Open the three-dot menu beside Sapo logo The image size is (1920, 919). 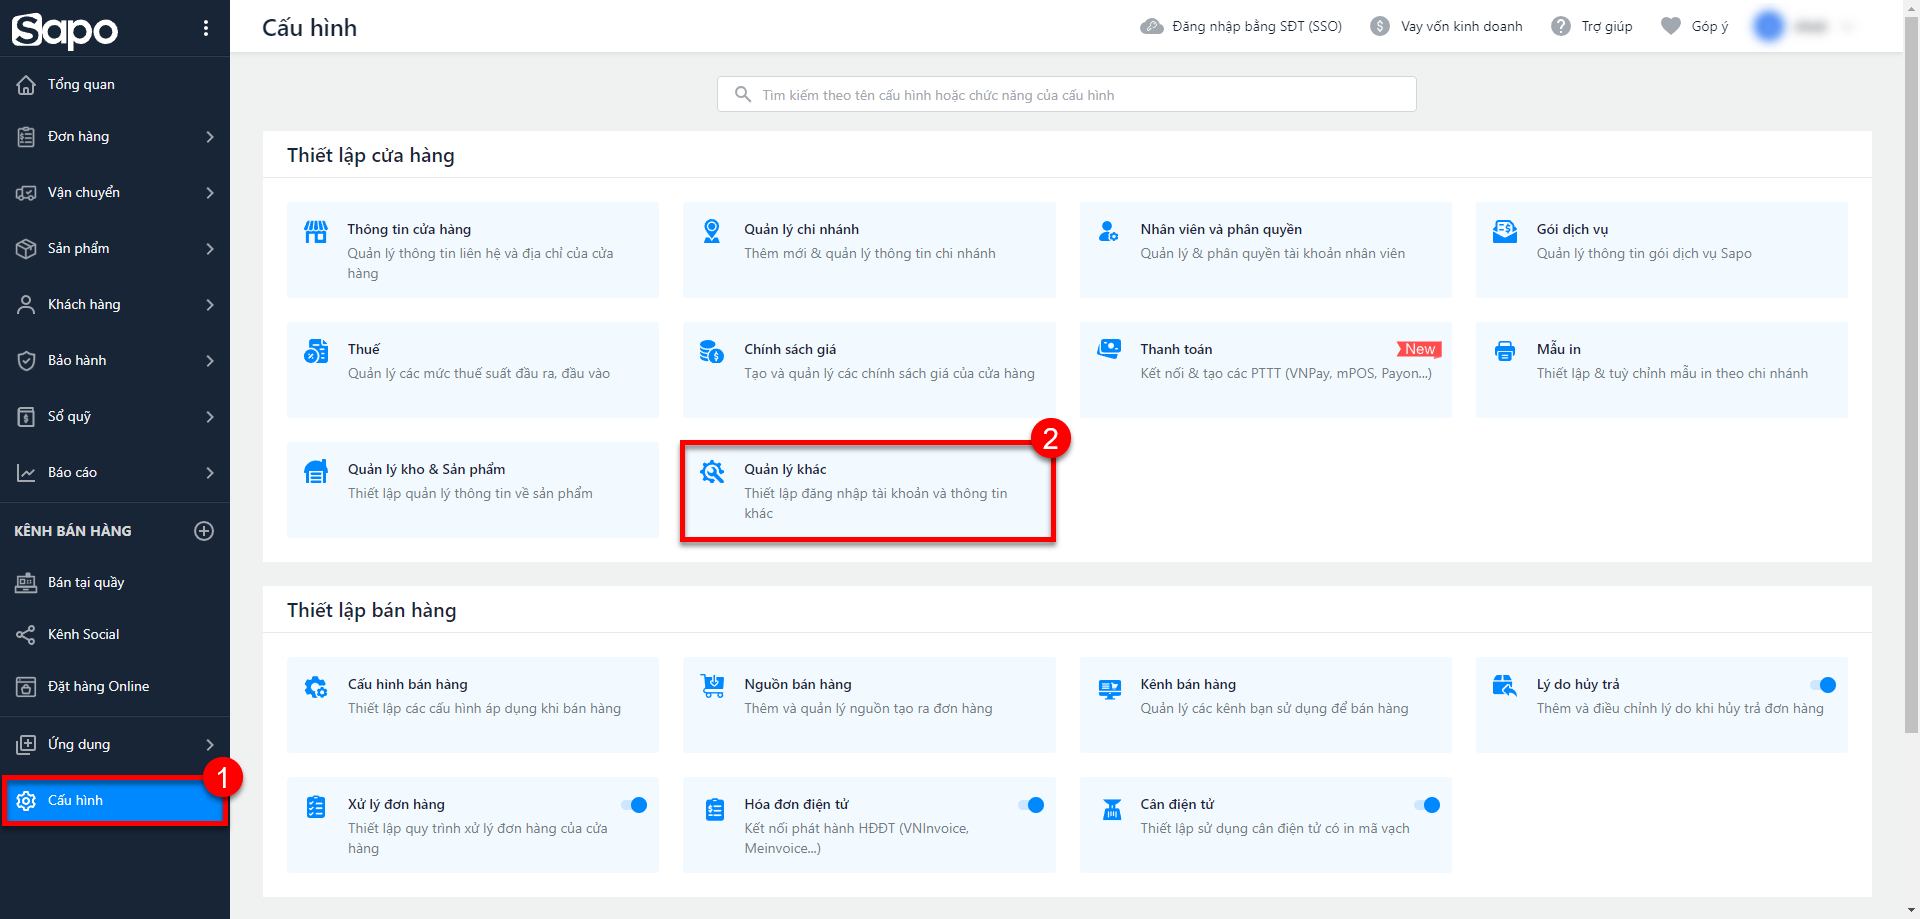click(x=206, y=28)
